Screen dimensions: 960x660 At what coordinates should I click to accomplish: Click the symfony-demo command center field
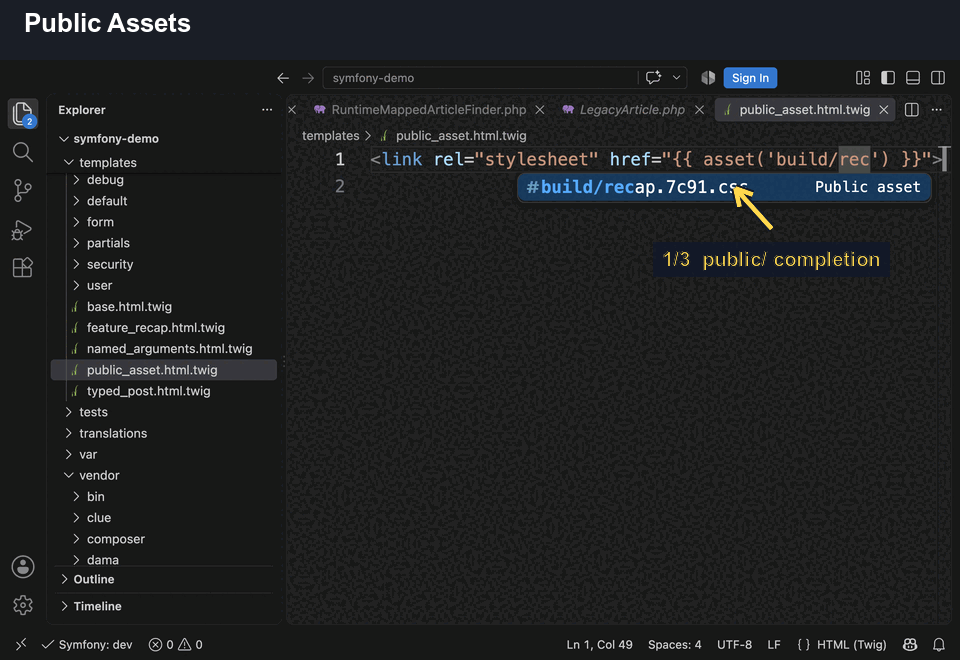click(481, 78)
